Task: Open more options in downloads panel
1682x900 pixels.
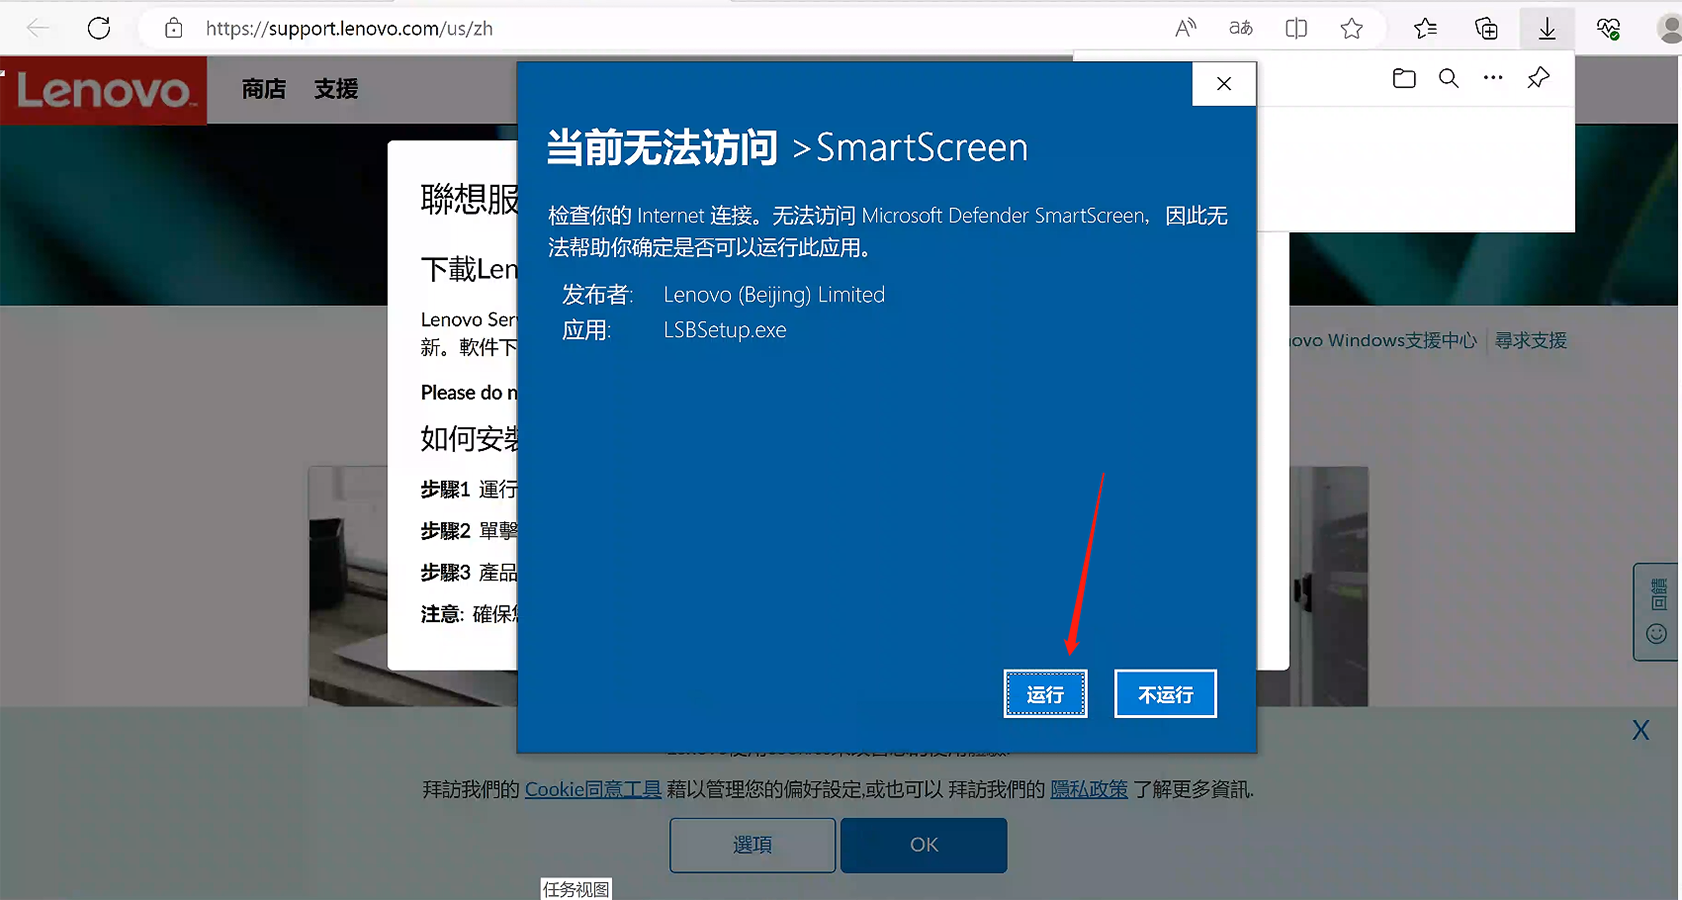Action: pyautogui.click(x=1493, y=78)
